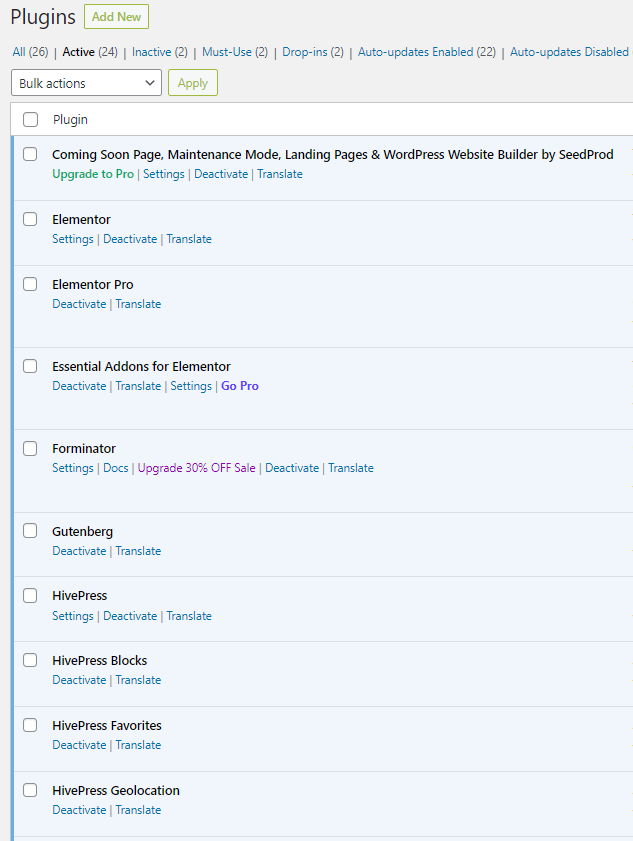Click Translate under HivePress Favorites
This screenshot has width=633, height=841.
pyautogui.click(x=138, y=746)
